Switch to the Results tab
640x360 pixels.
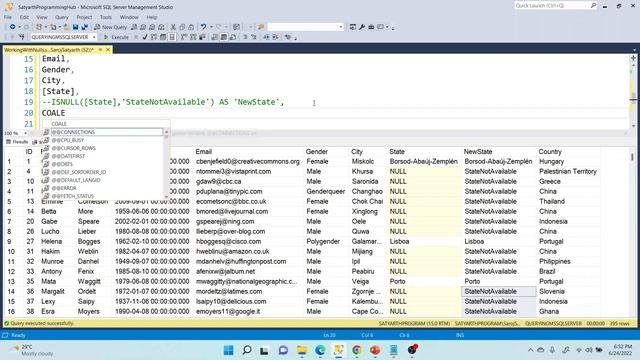pyautogui.click(x=17, y=142)
